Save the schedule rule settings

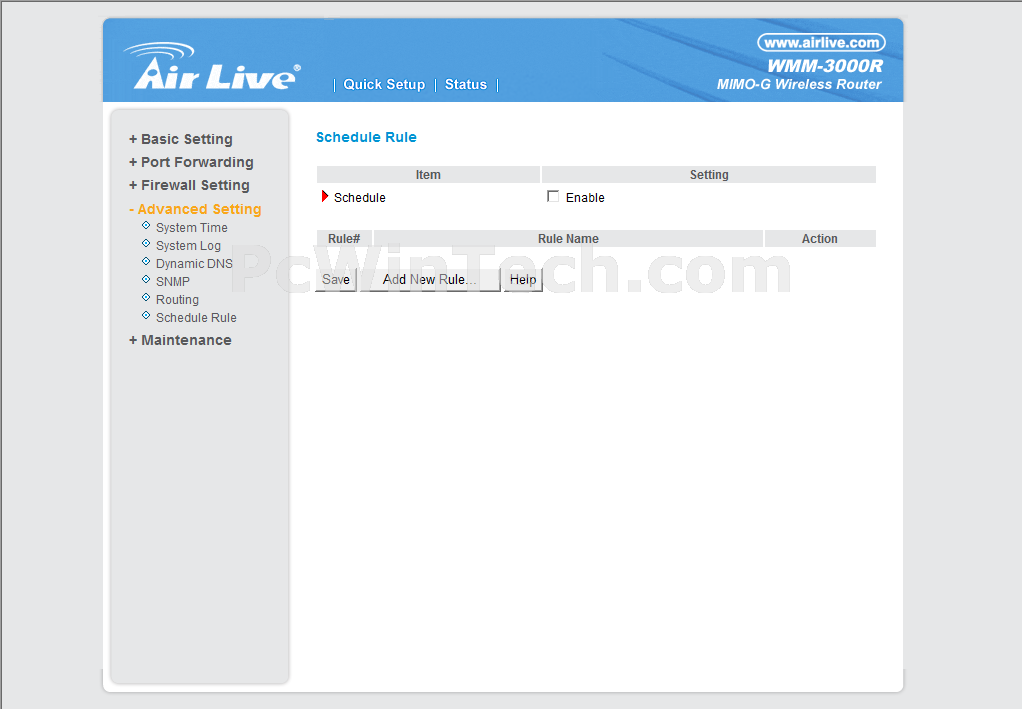[x=336, y=280]
